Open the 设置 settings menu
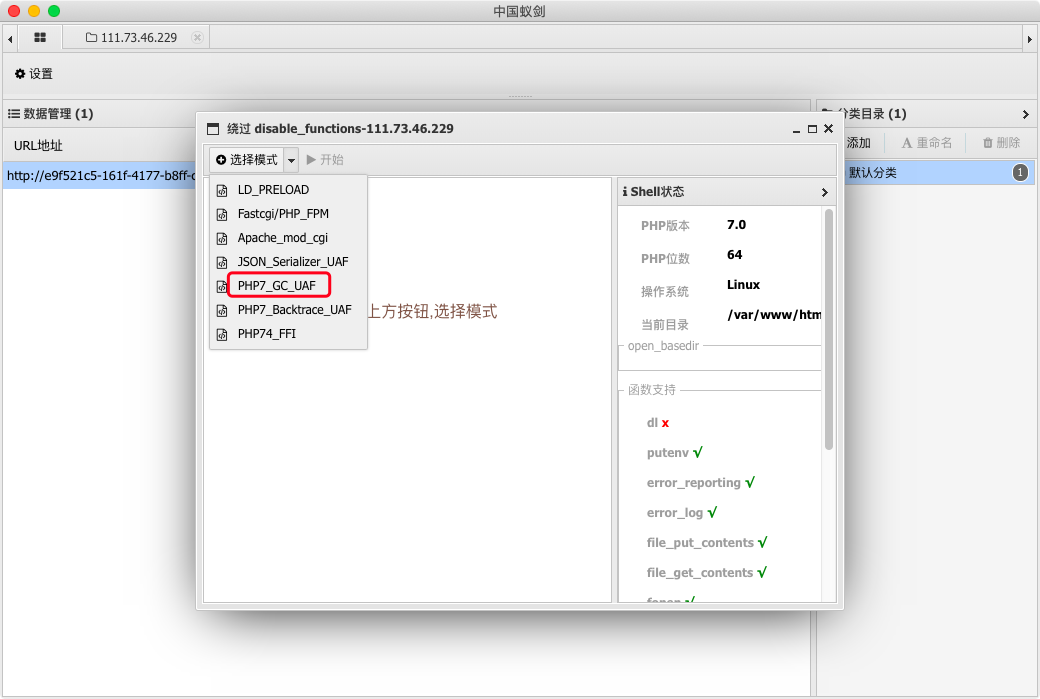Image resolution: width=1040 pixels, height=699 pixels. pos(34,74)
